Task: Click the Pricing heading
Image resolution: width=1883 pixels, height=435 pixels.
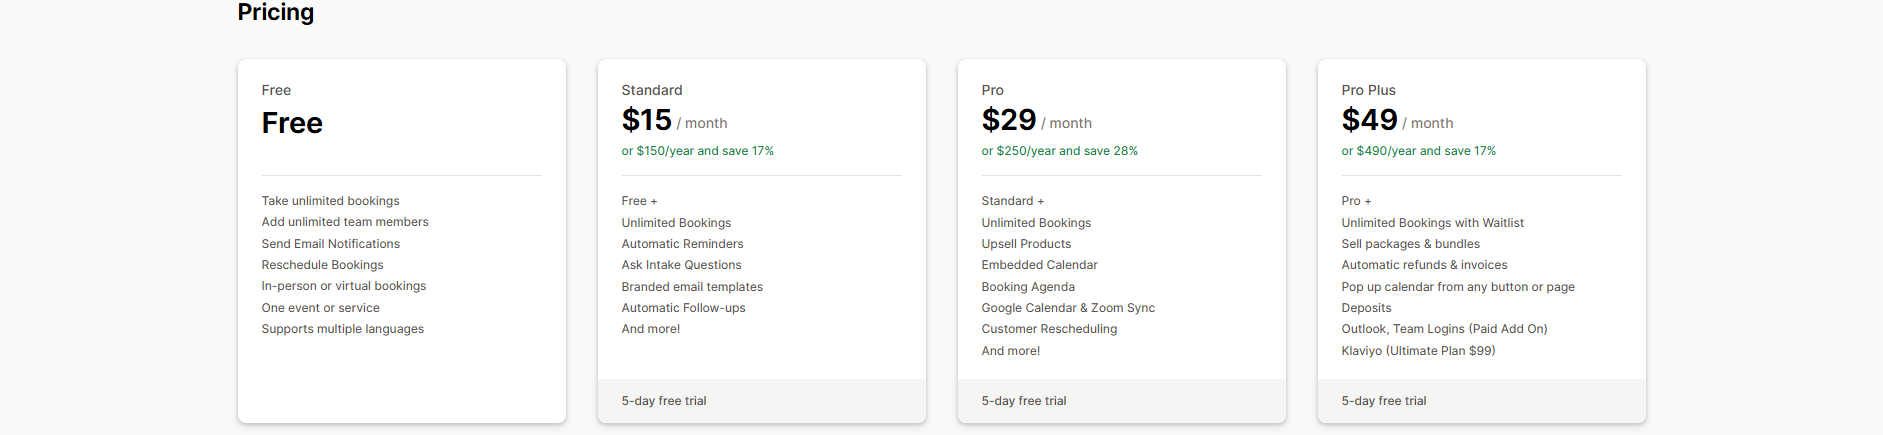Action: [275, 12]
